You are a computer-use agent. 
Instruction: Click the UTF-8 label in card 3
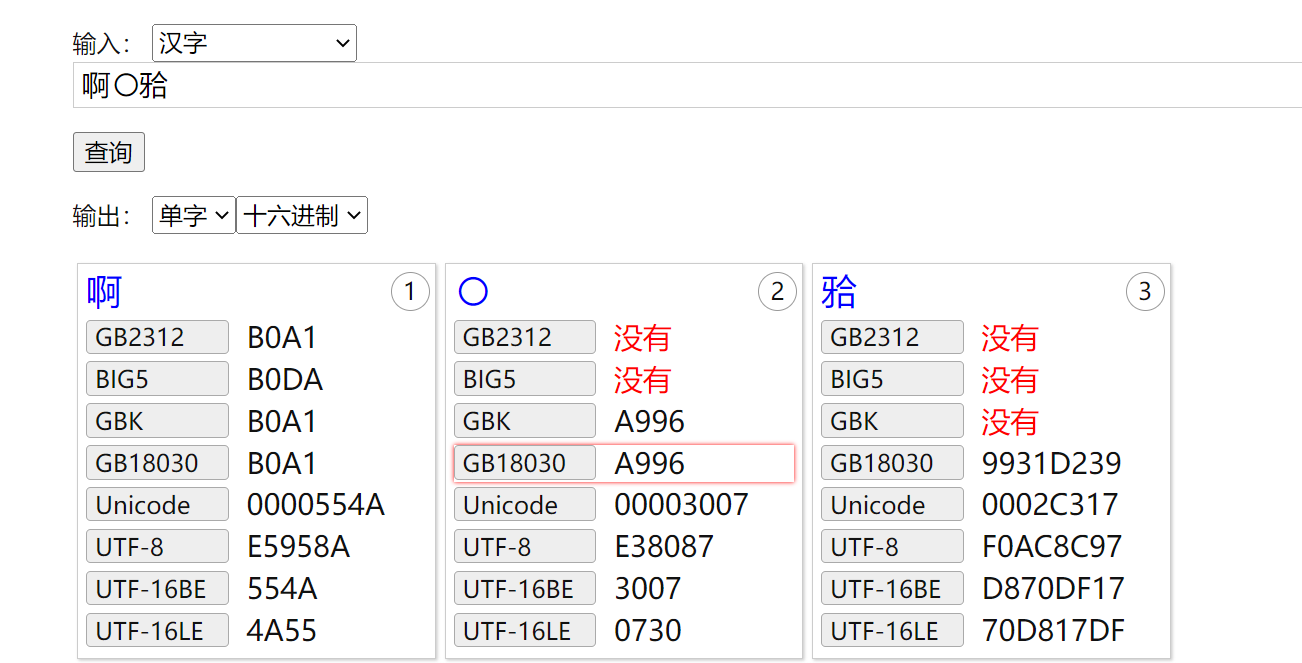click(x=892, y=547)
